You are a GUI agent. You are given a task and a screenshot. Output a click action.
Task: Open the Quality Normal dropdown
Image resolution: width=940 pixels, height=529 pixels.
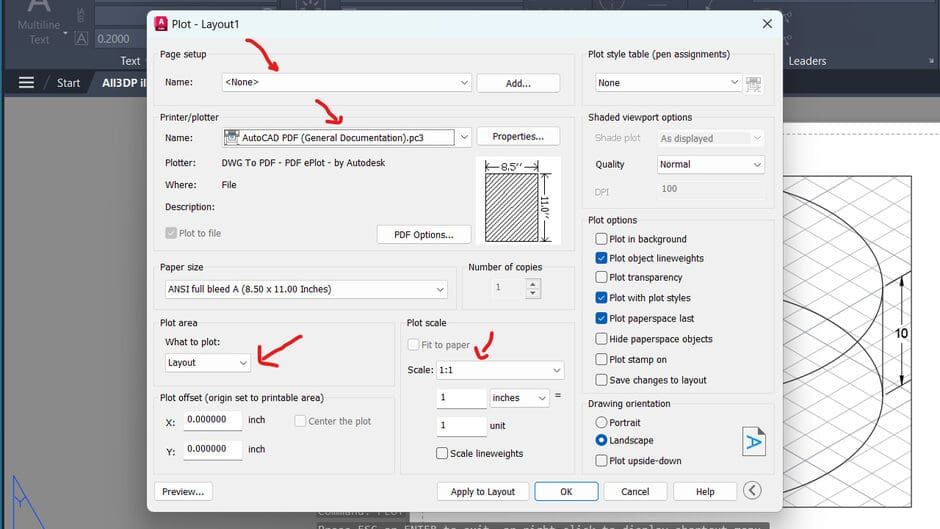point(710,164)
